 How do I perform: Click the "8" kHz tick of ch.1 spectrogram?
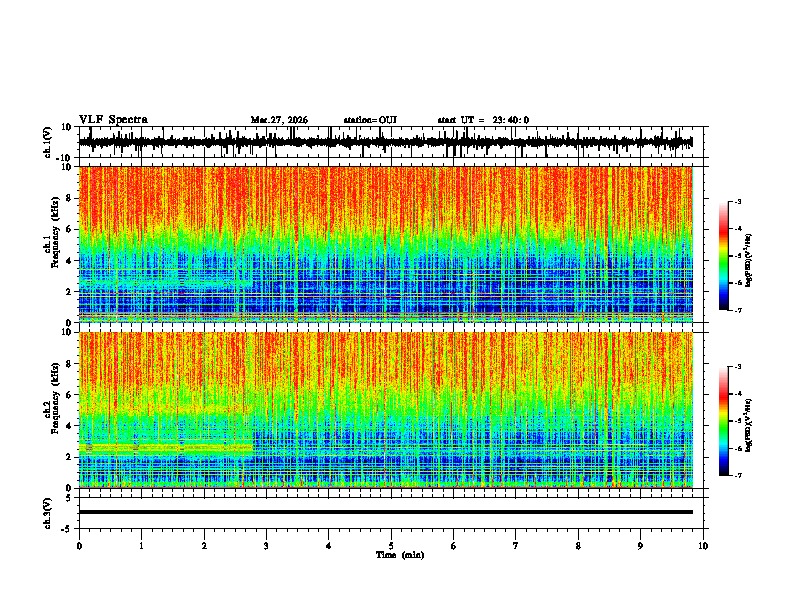(69, 198)
